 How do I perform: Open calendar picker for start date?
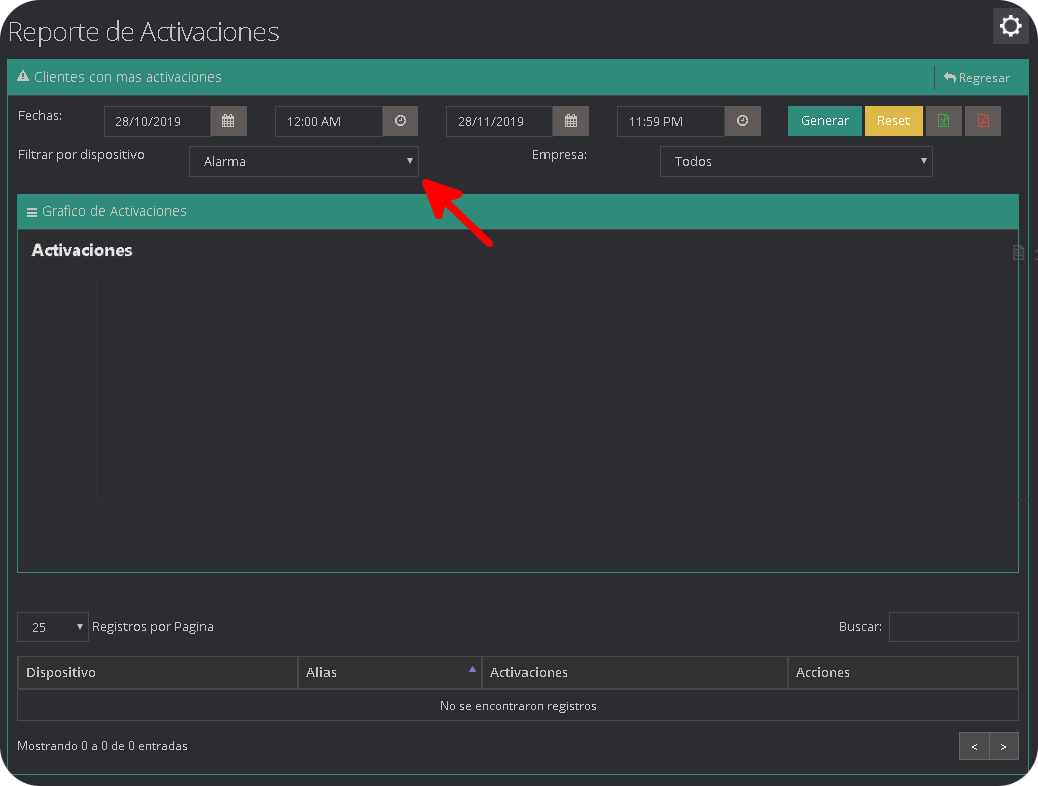(228, 121)
